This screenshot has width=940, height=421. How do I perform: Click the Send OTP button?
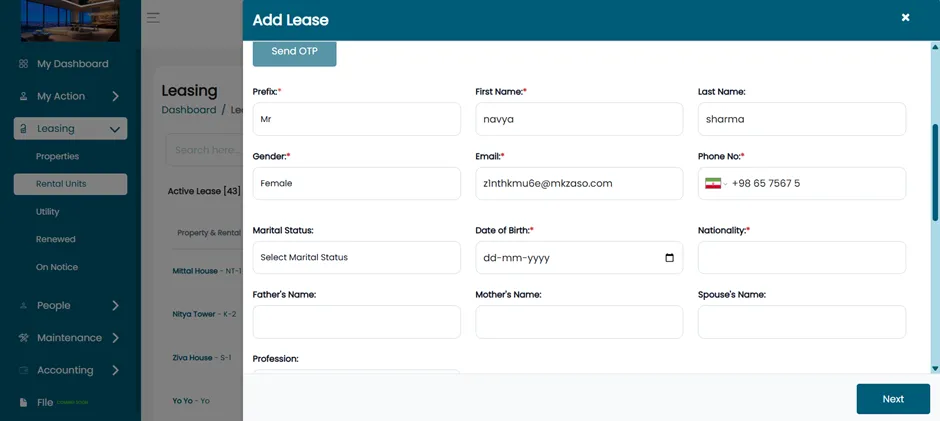[x=294, y=52]
